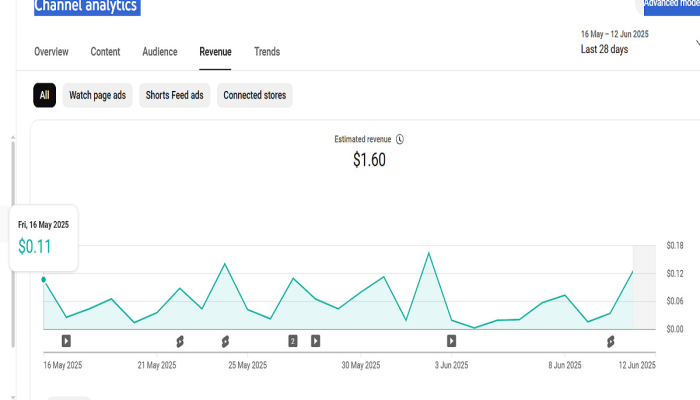Filter revenue by Connected stores
This screenshot has width=700, height=400.
(254, 95)
